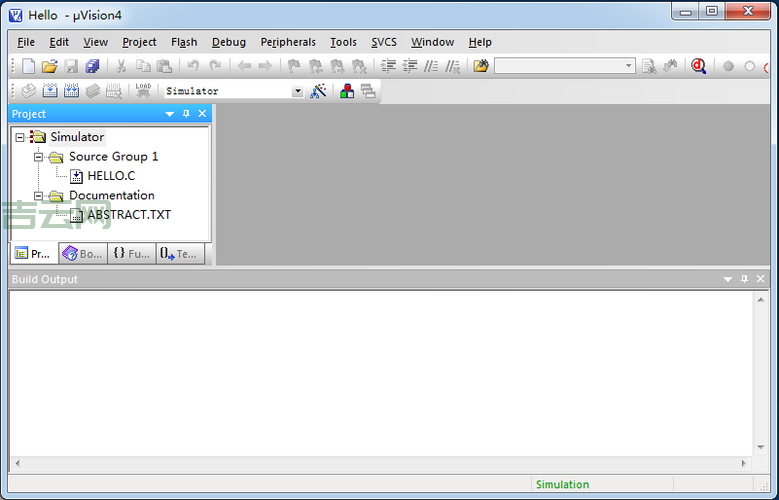
Task: Open Find in Files folder icon
Action: 481,66
